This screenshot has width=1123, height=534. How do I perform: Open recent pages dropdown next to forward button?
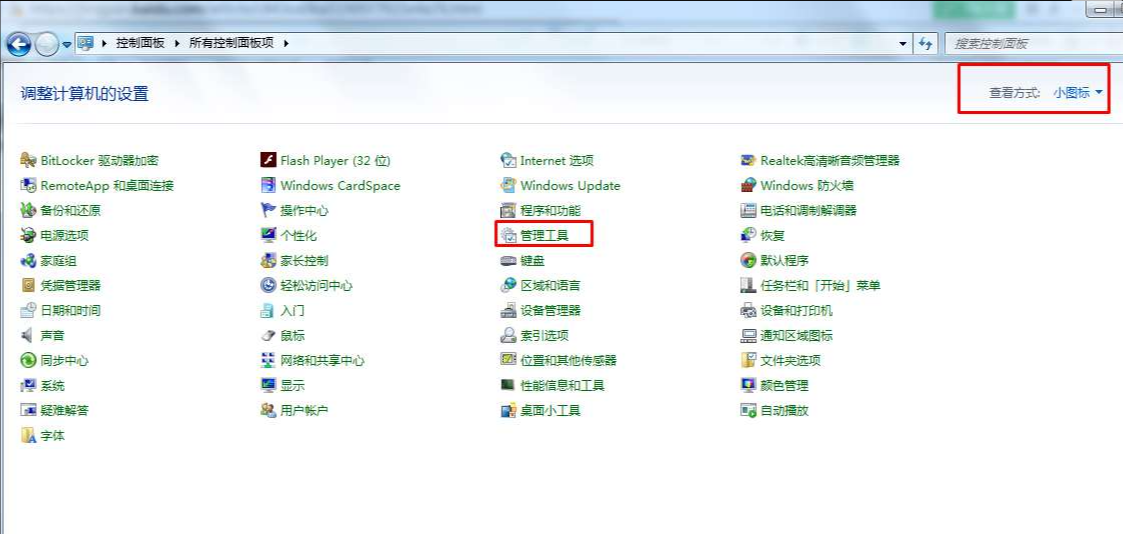67,44
